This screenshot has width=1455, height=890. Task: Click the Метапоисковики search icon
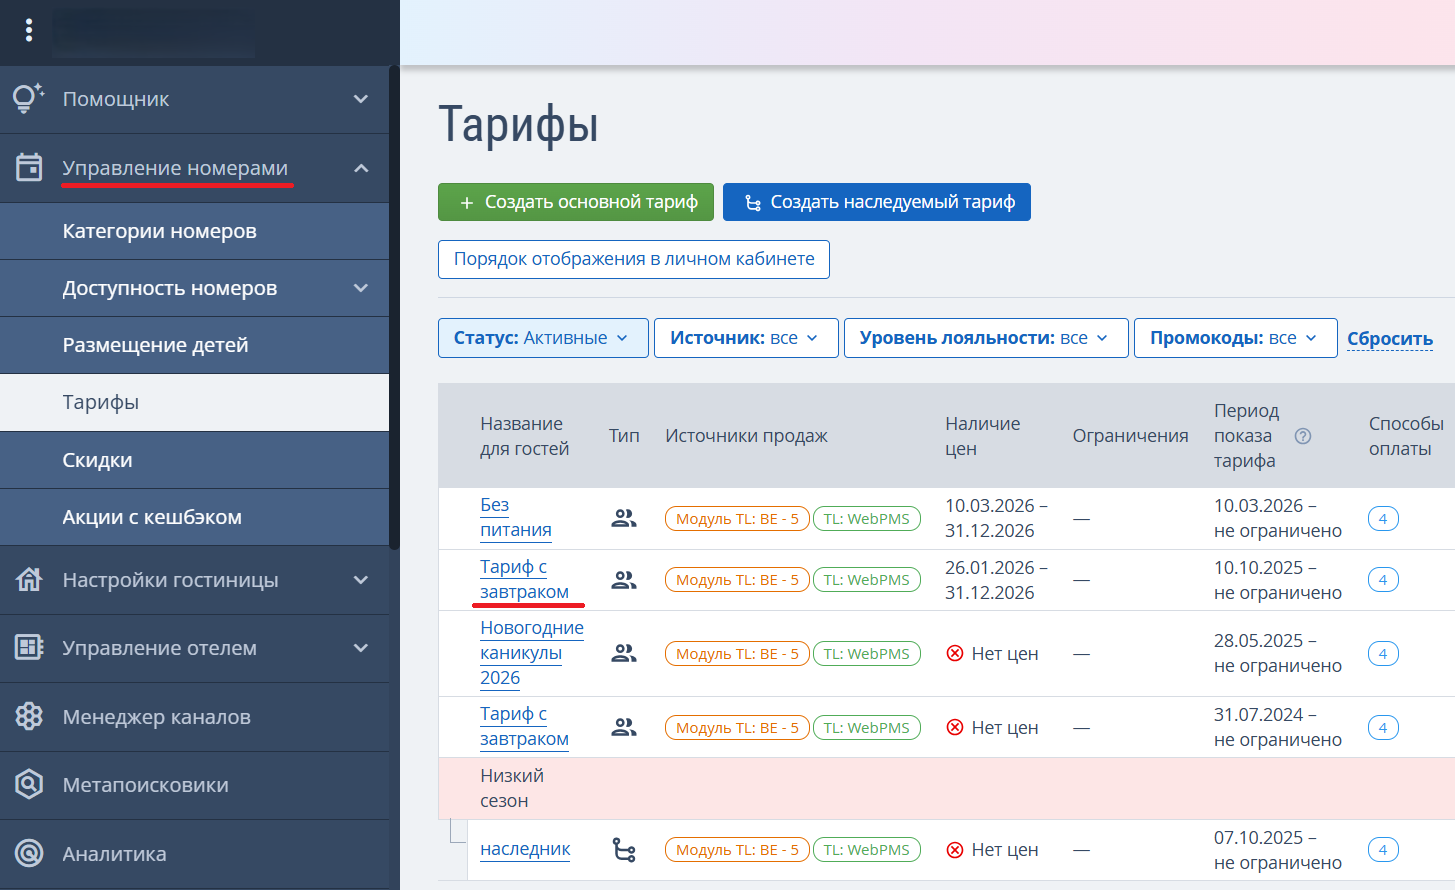point(29,785)
